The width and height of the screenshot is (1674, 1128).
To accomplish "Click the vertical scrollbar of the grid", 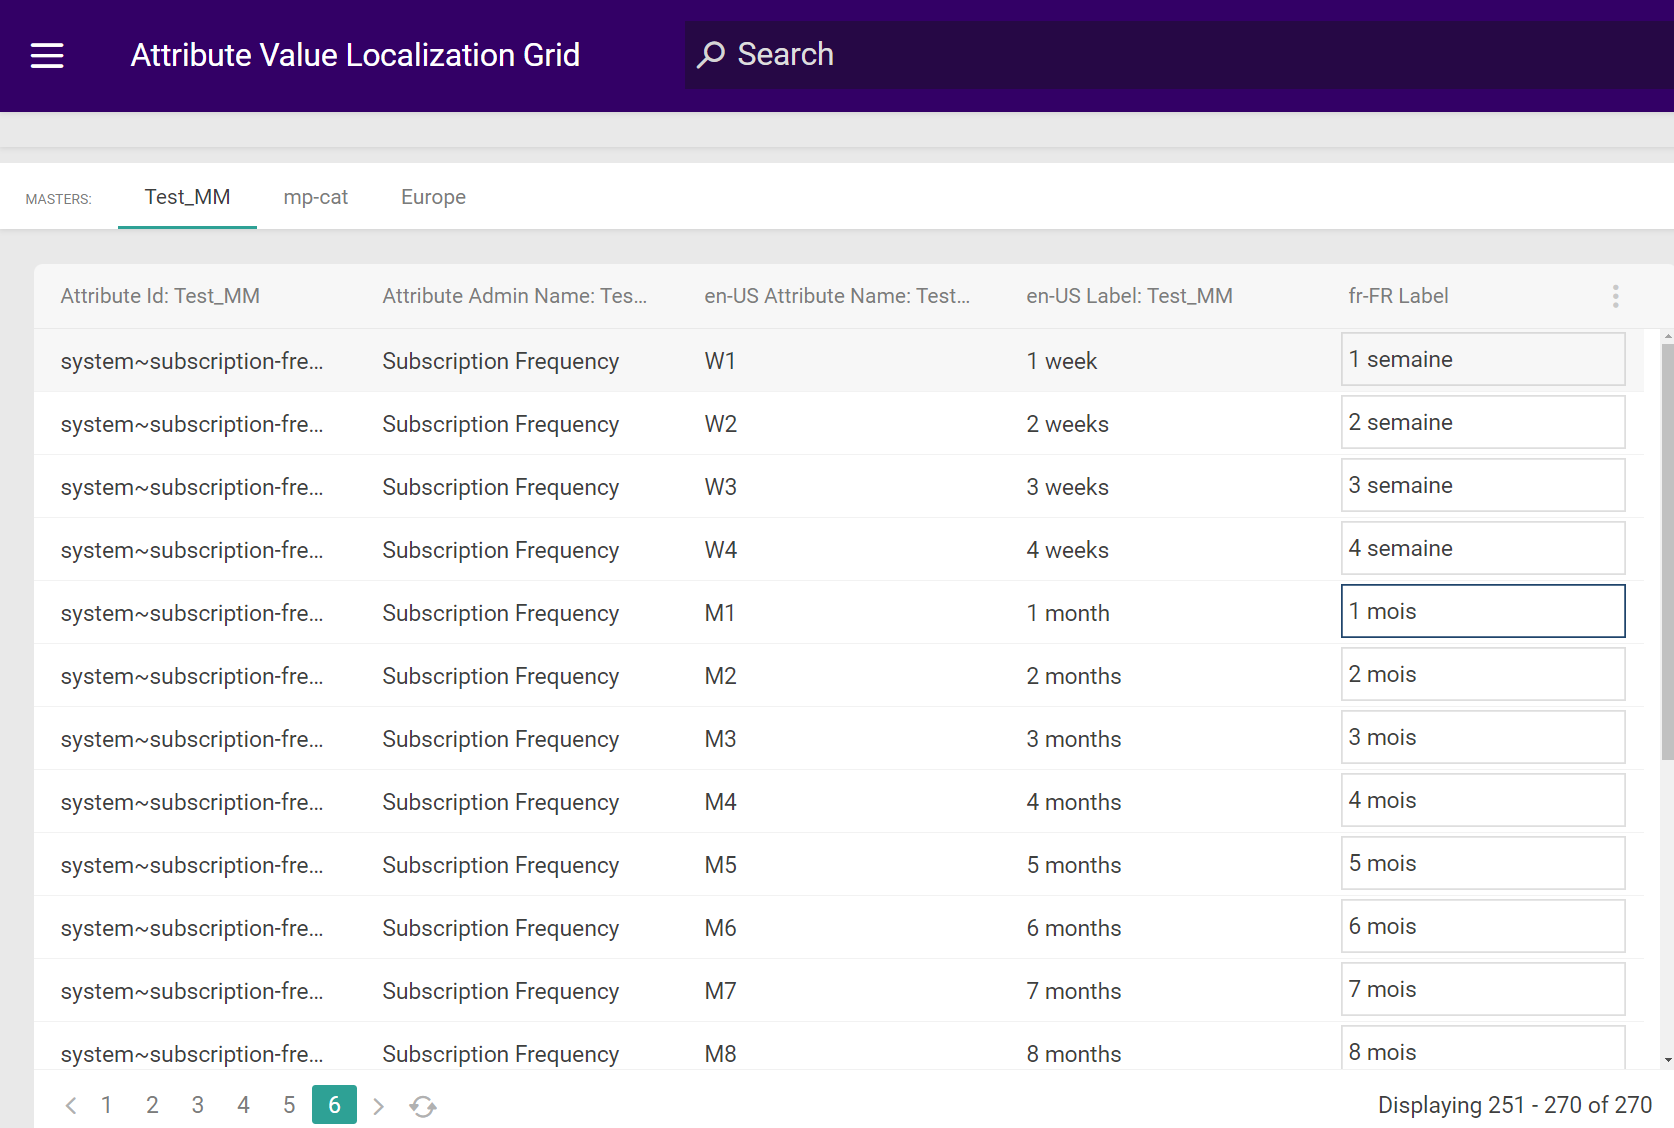I will (1667, 552).
